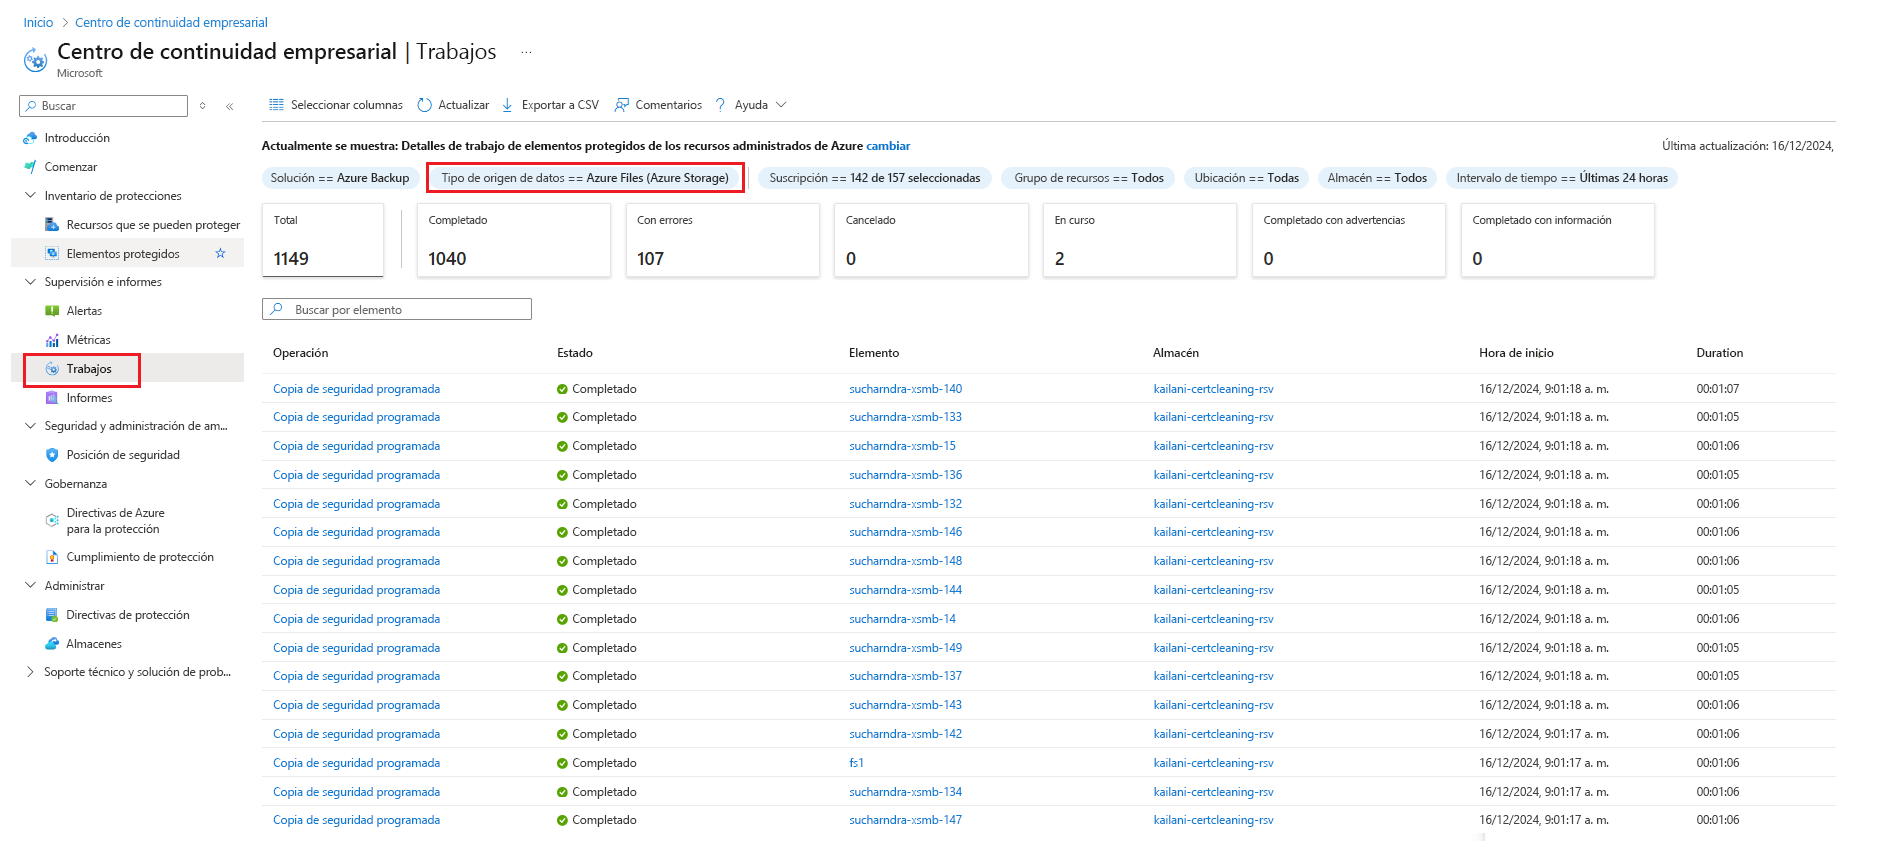Open the Alertas icon in sidebar

(x=52, y=311)
